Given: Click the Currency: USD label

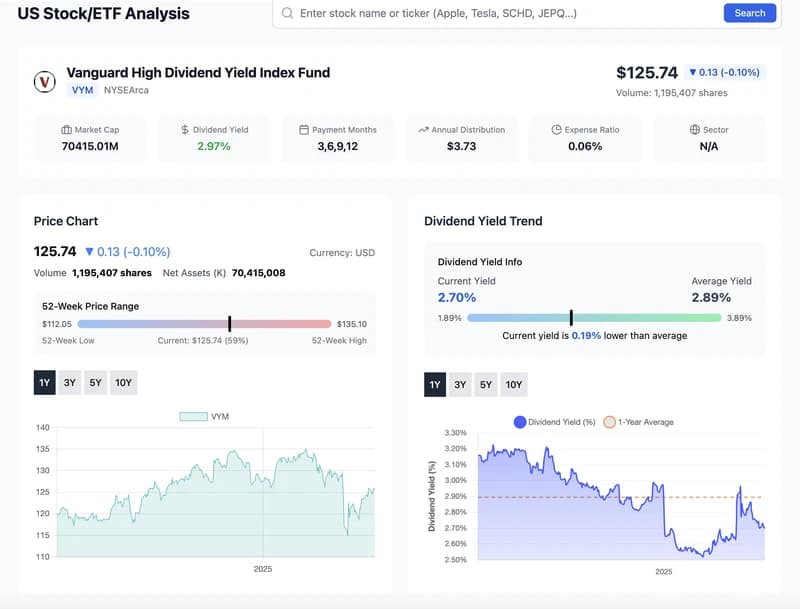Looking at the screenshot, I should coord(342,253).
